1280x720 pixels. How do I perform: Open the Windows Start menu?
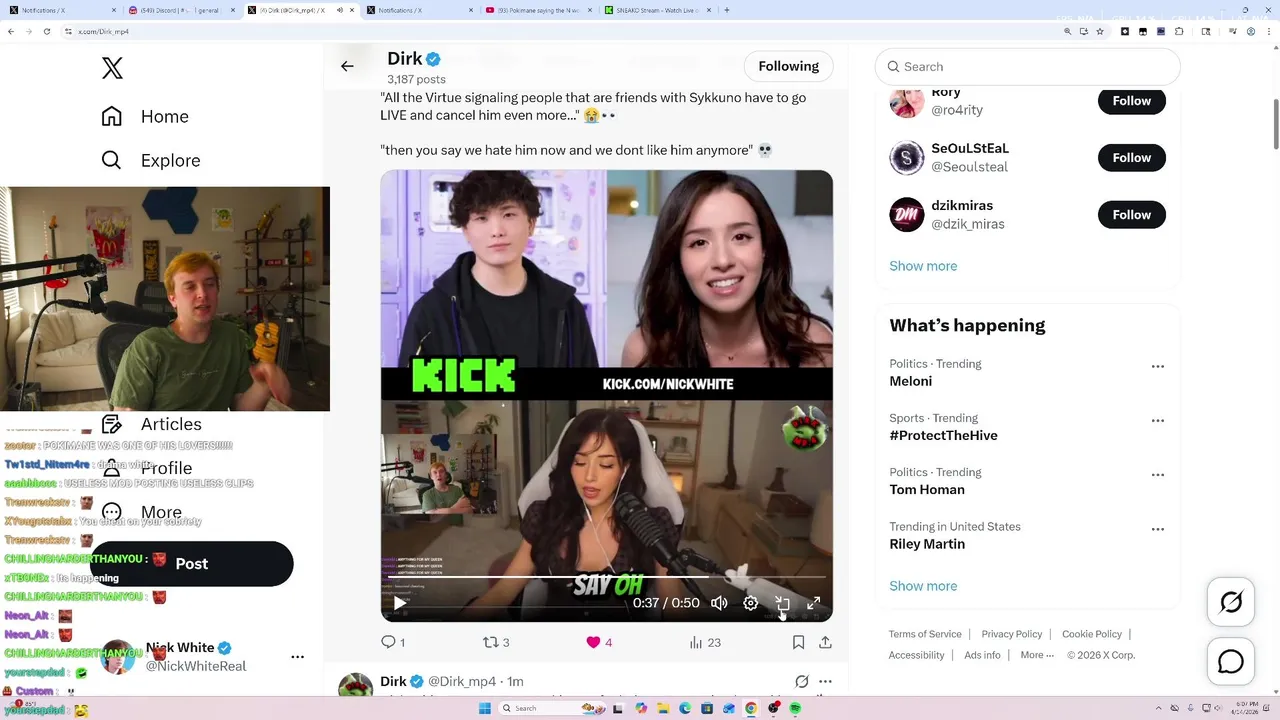pos(485,708)
